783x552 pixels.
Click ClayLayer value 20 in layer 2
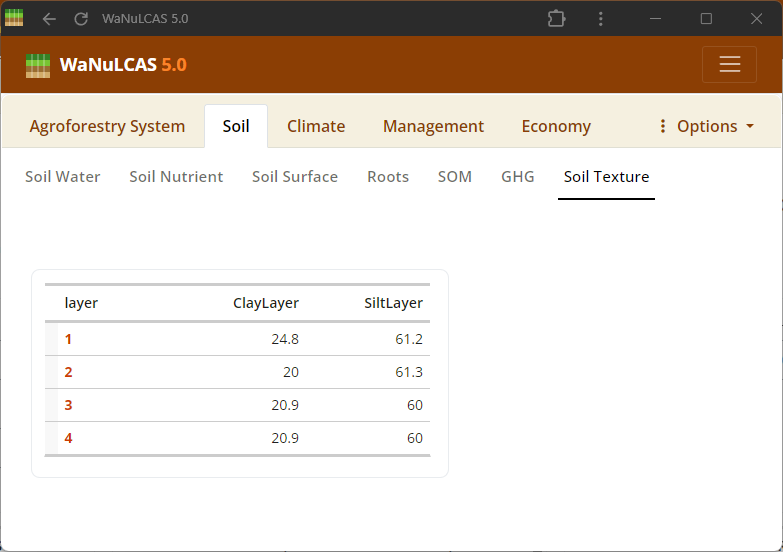tap(291, 372)
